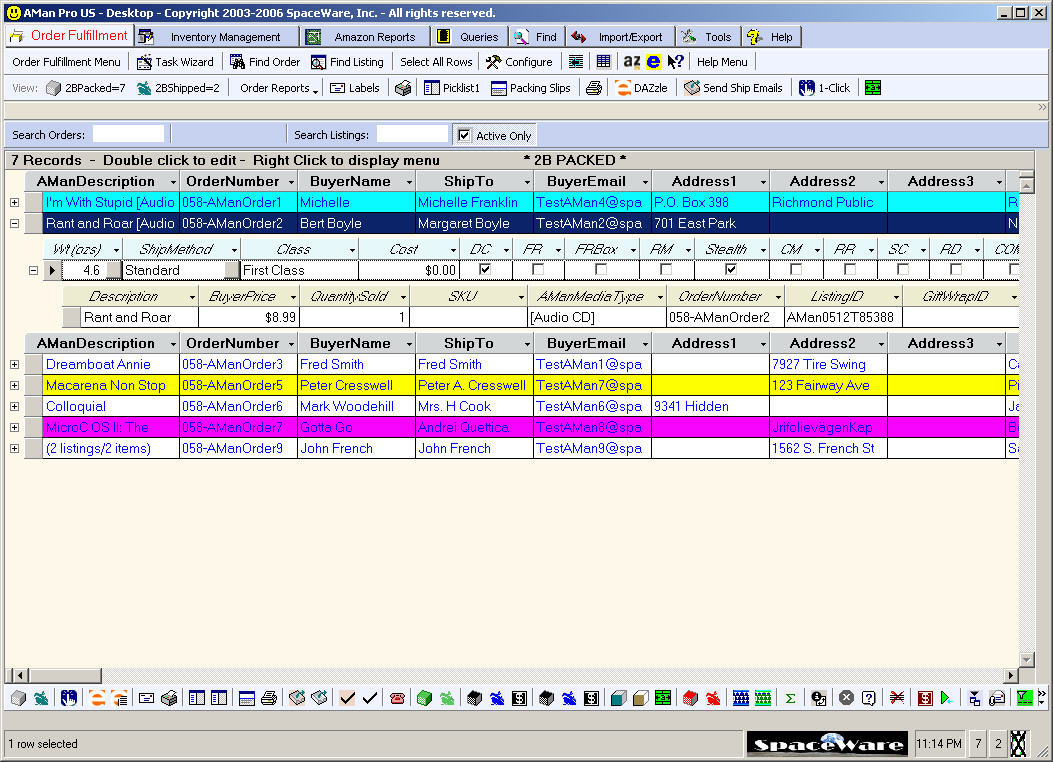Click the red telephone icon in bottom toolbar
The width and height of the screenshot is (1053, 762).
397,698
